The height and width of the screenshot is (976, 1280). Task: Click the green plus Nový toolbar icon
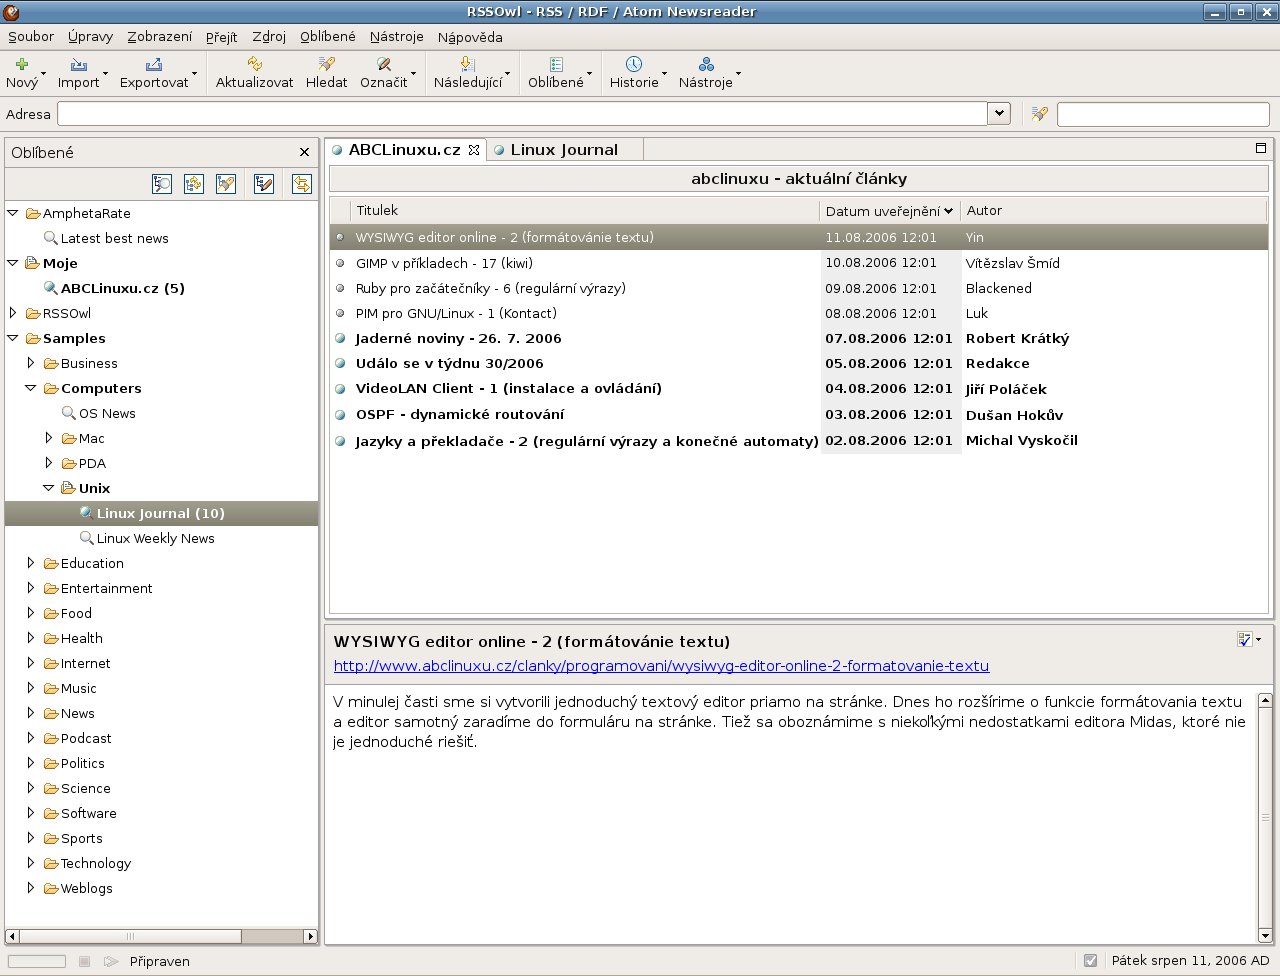(x=22, y=64)
